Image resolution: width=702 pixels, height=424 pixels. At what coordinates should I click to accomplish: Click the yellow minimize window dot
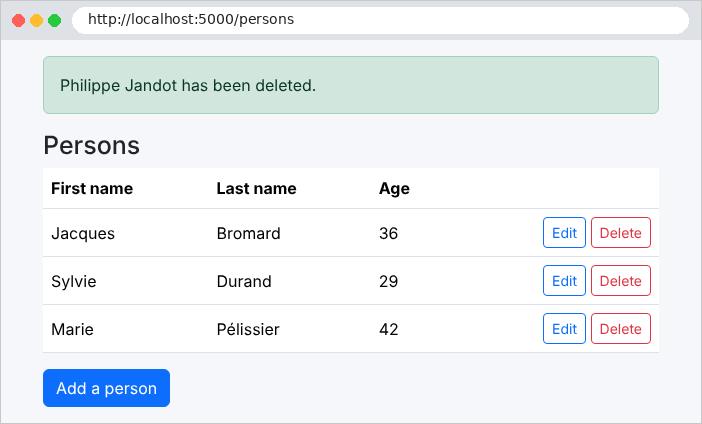(x=36, y=20)
